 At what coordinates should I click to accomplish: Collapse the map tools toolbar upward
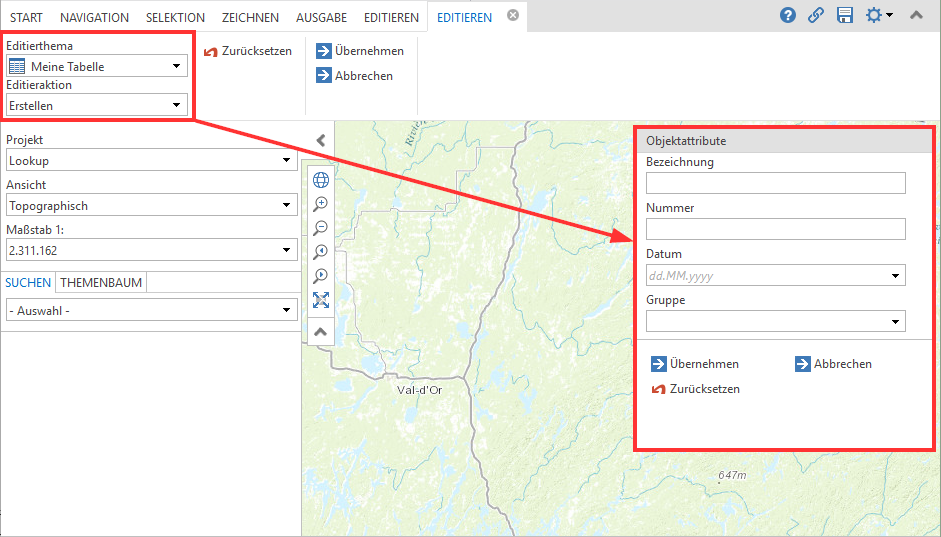pos(320,331)
